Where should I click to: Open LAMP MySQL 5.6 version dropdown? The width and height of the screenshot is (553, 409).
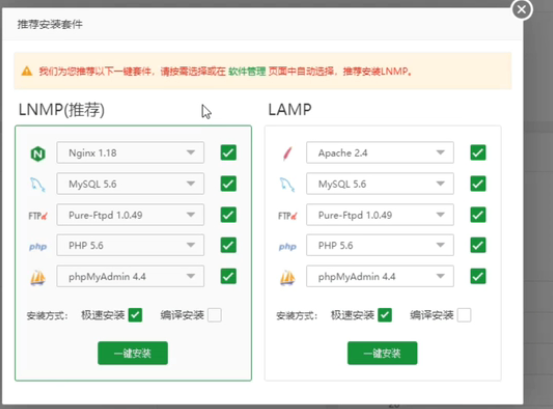click(380, 184)
